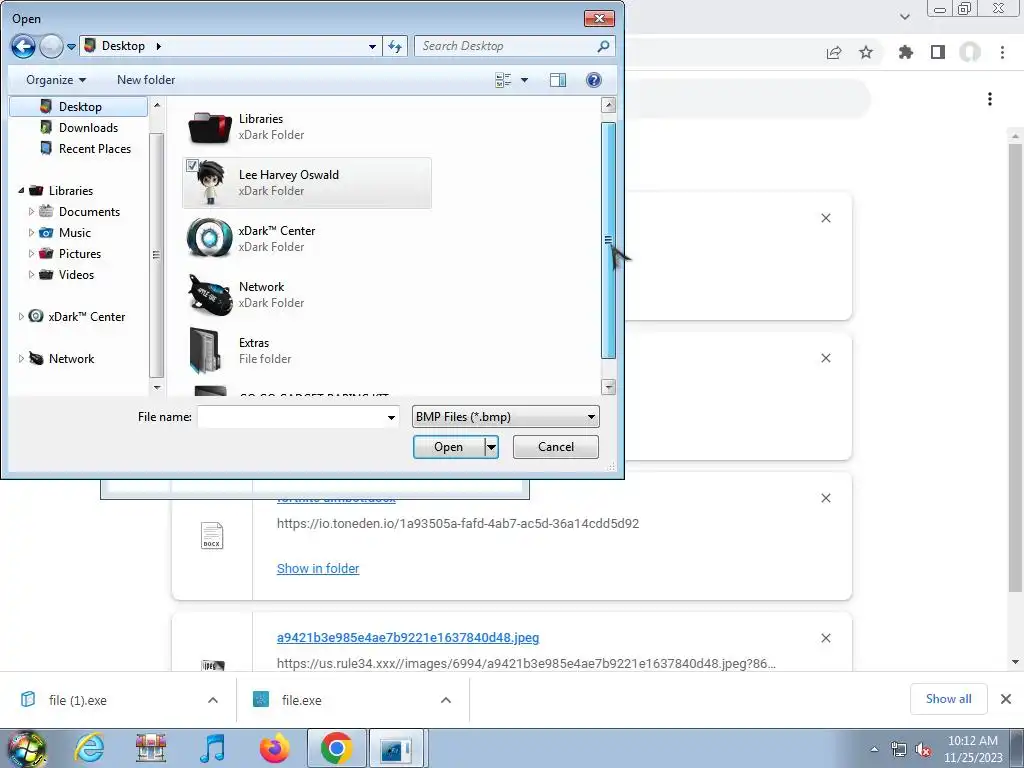Collapse the Libraries tree node
Viewport: 1024px width, 768px height.
21,191
